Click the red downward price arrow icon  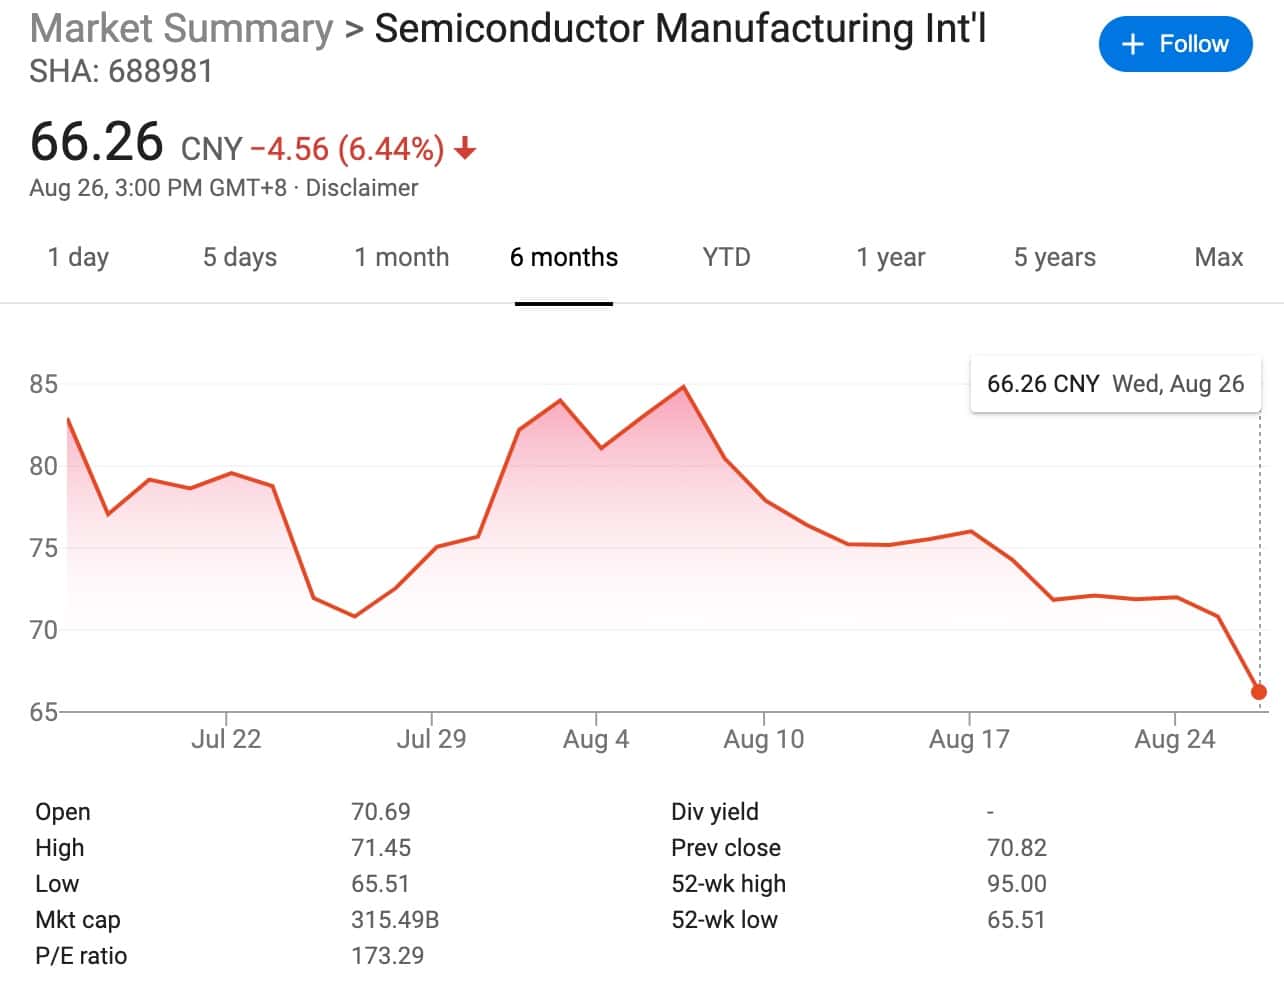465,150
